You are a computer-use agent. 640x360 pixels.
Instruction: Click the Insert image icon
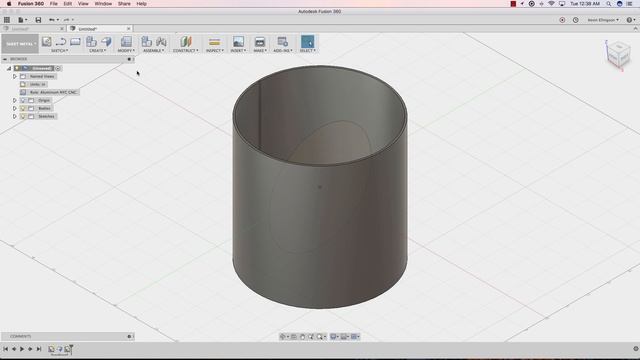pyautogui.click(x=238, y=41)
